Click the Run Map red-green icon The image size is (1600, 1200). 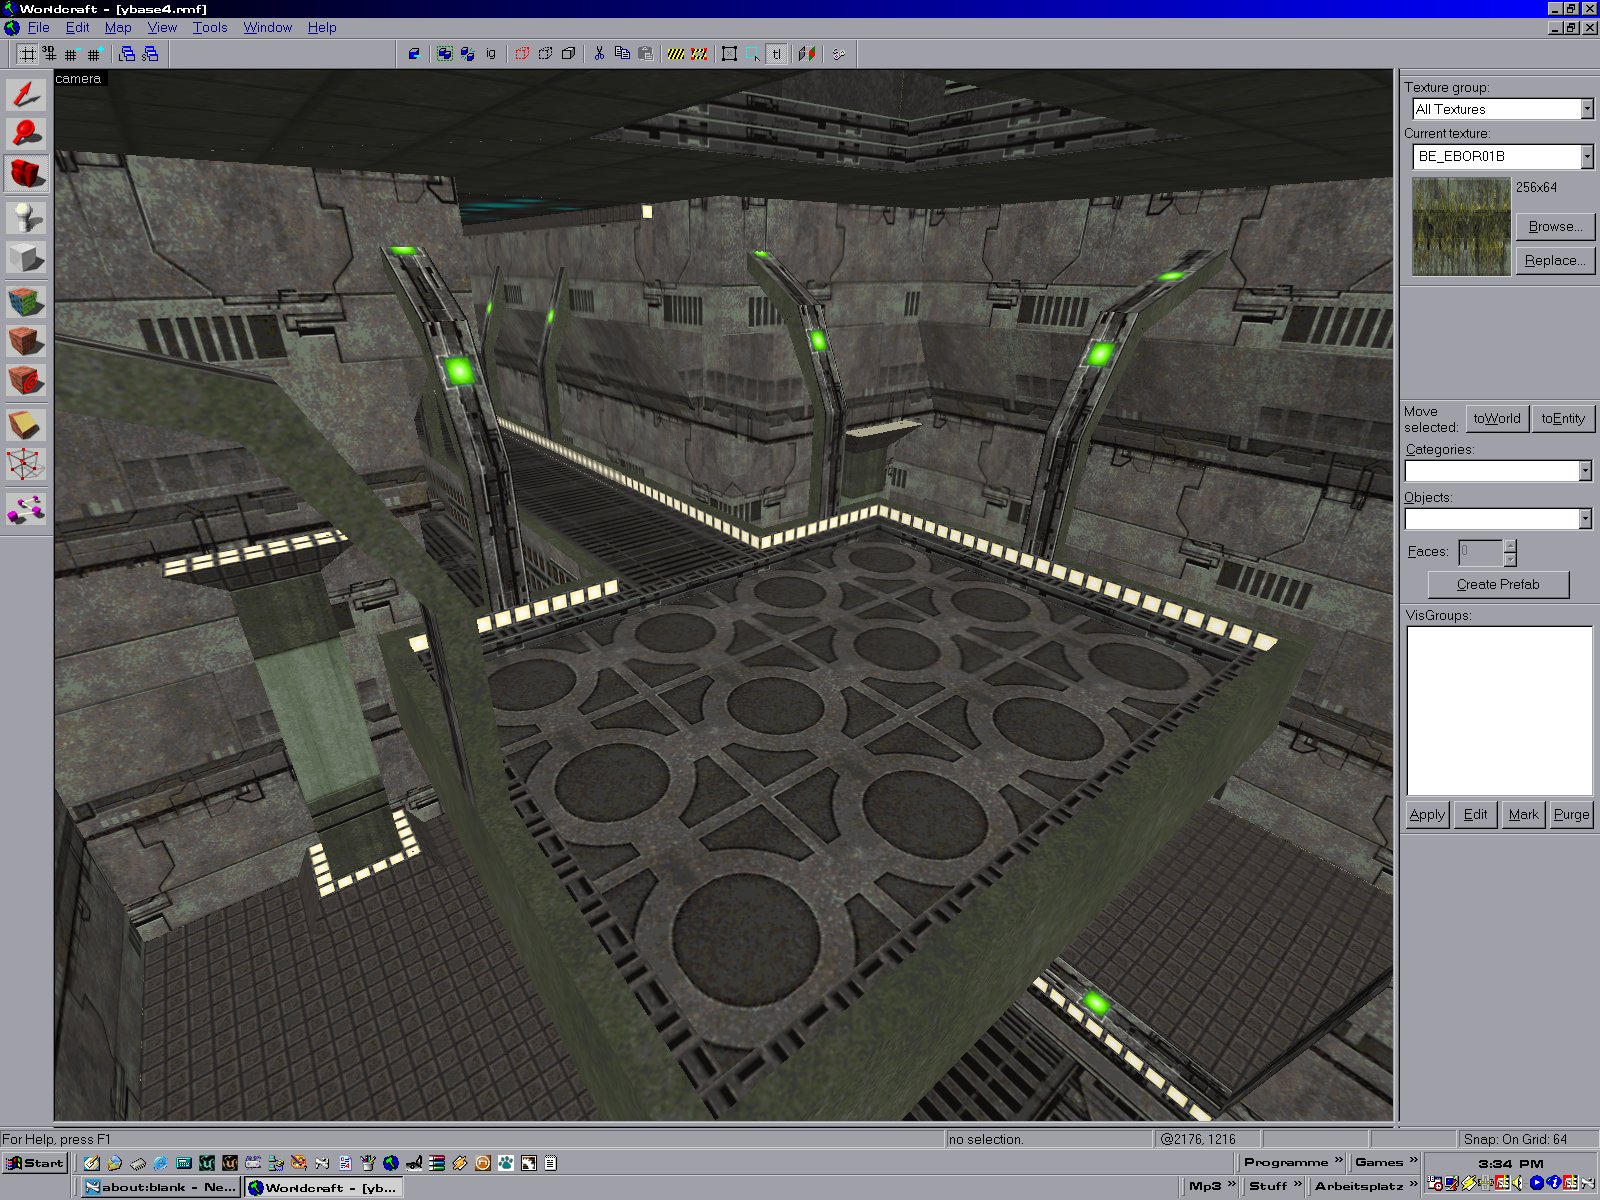coord(807,54)
